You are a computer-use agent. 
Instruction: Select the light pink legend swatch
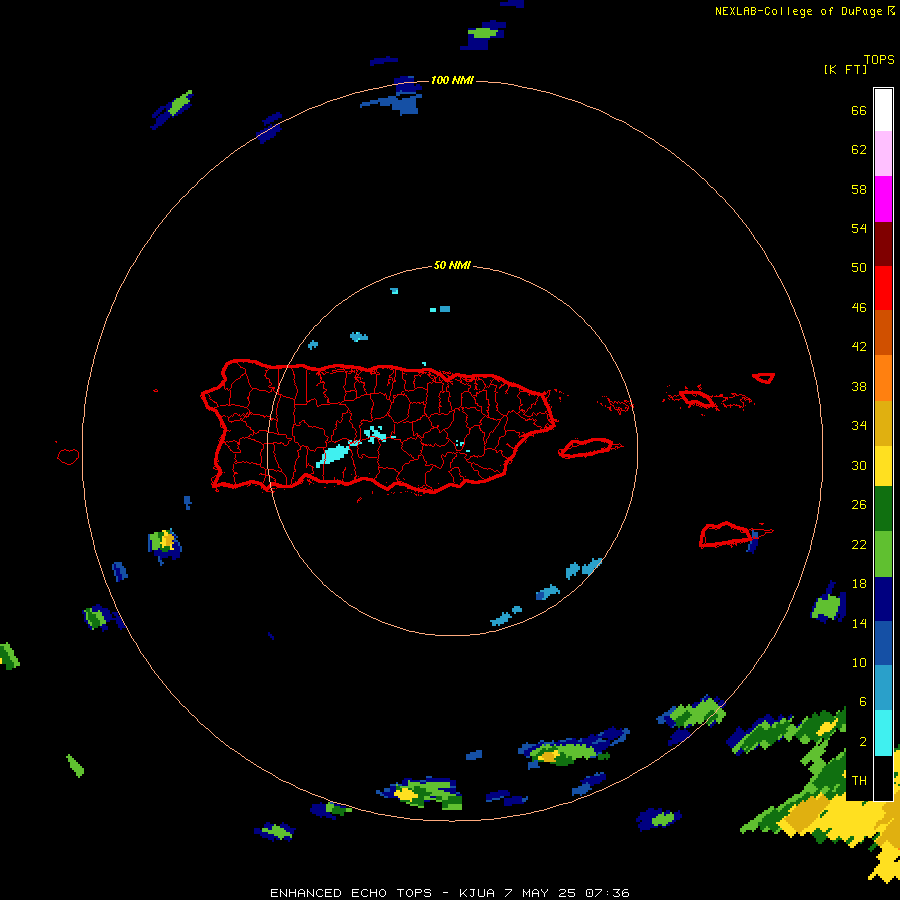(x=883, y=154)
